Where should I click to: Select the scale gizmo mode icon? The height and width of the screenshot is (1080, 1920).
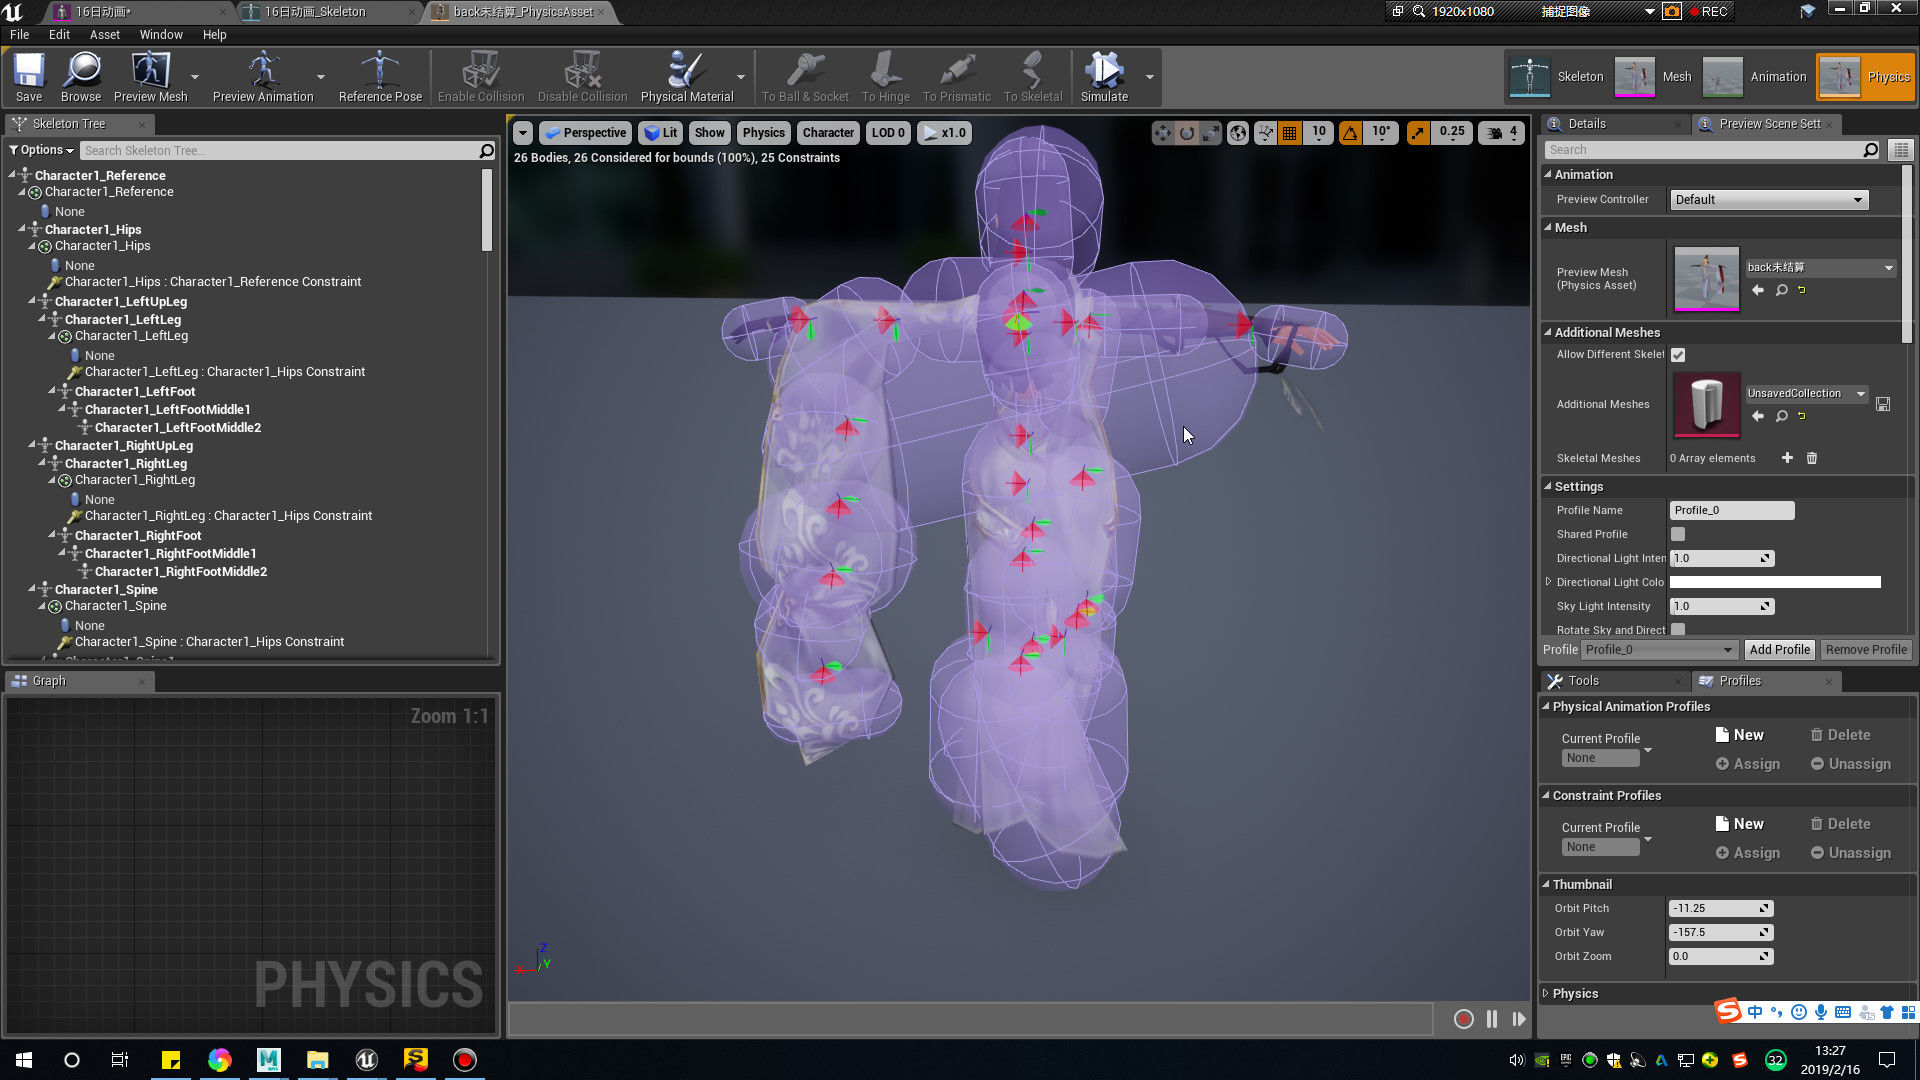(1210, 133)
